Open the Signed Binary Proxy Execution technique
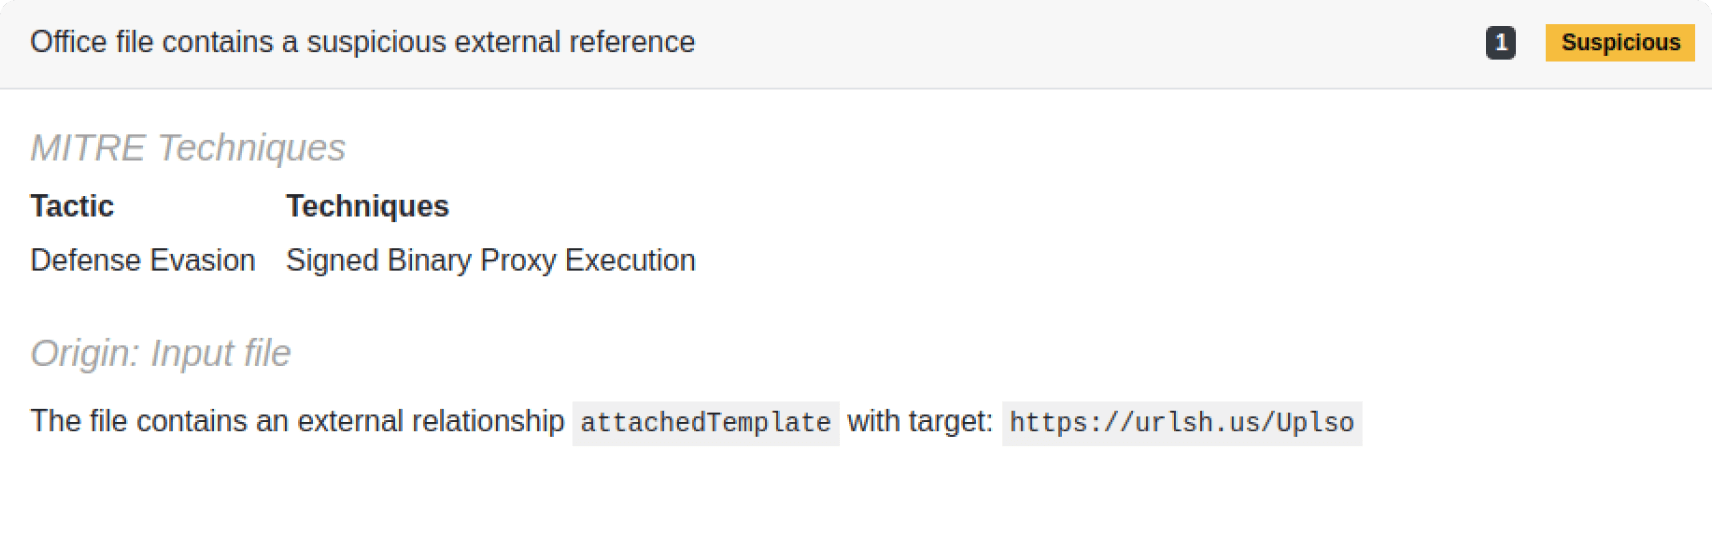This screenshot has height=540, width=1712. (x=490, y=260)
